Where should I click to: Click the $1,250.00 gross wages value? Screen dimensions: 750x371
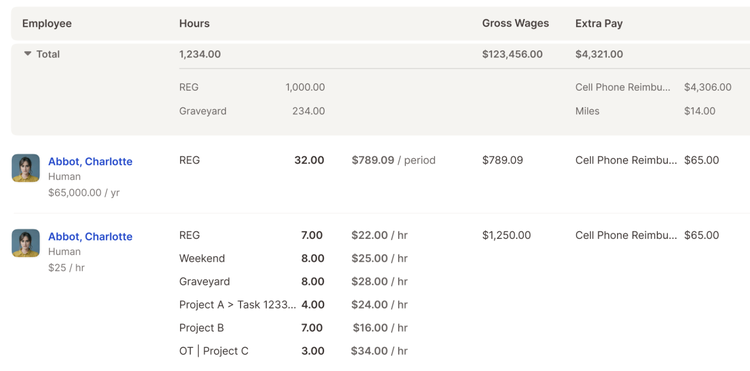tap(506, 235)
